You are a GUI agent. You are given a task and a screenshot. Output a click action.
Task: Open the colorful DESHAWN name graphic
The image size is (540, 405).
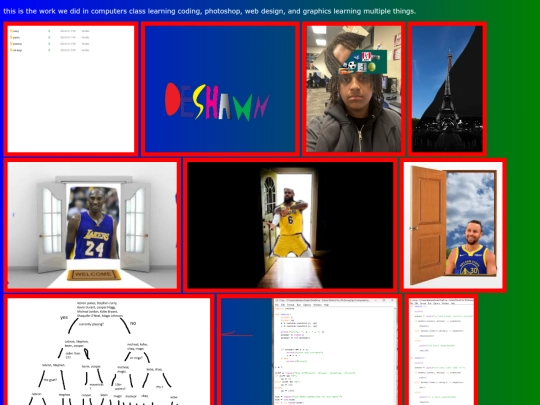[x=220, y=89]
